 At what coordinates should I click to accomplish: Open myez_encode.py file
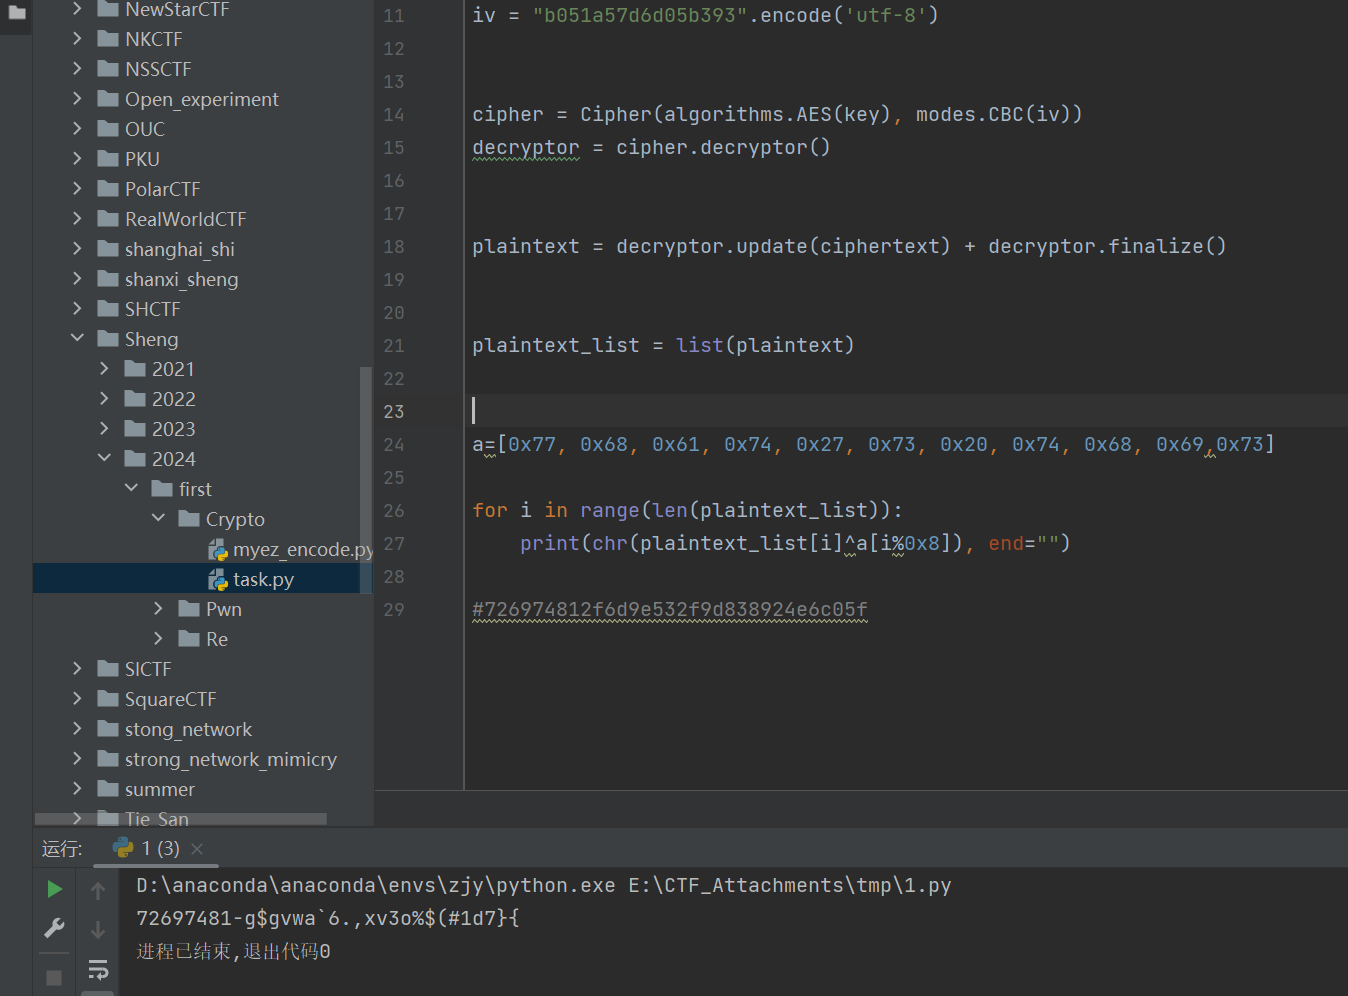click(x=302, y=550)
